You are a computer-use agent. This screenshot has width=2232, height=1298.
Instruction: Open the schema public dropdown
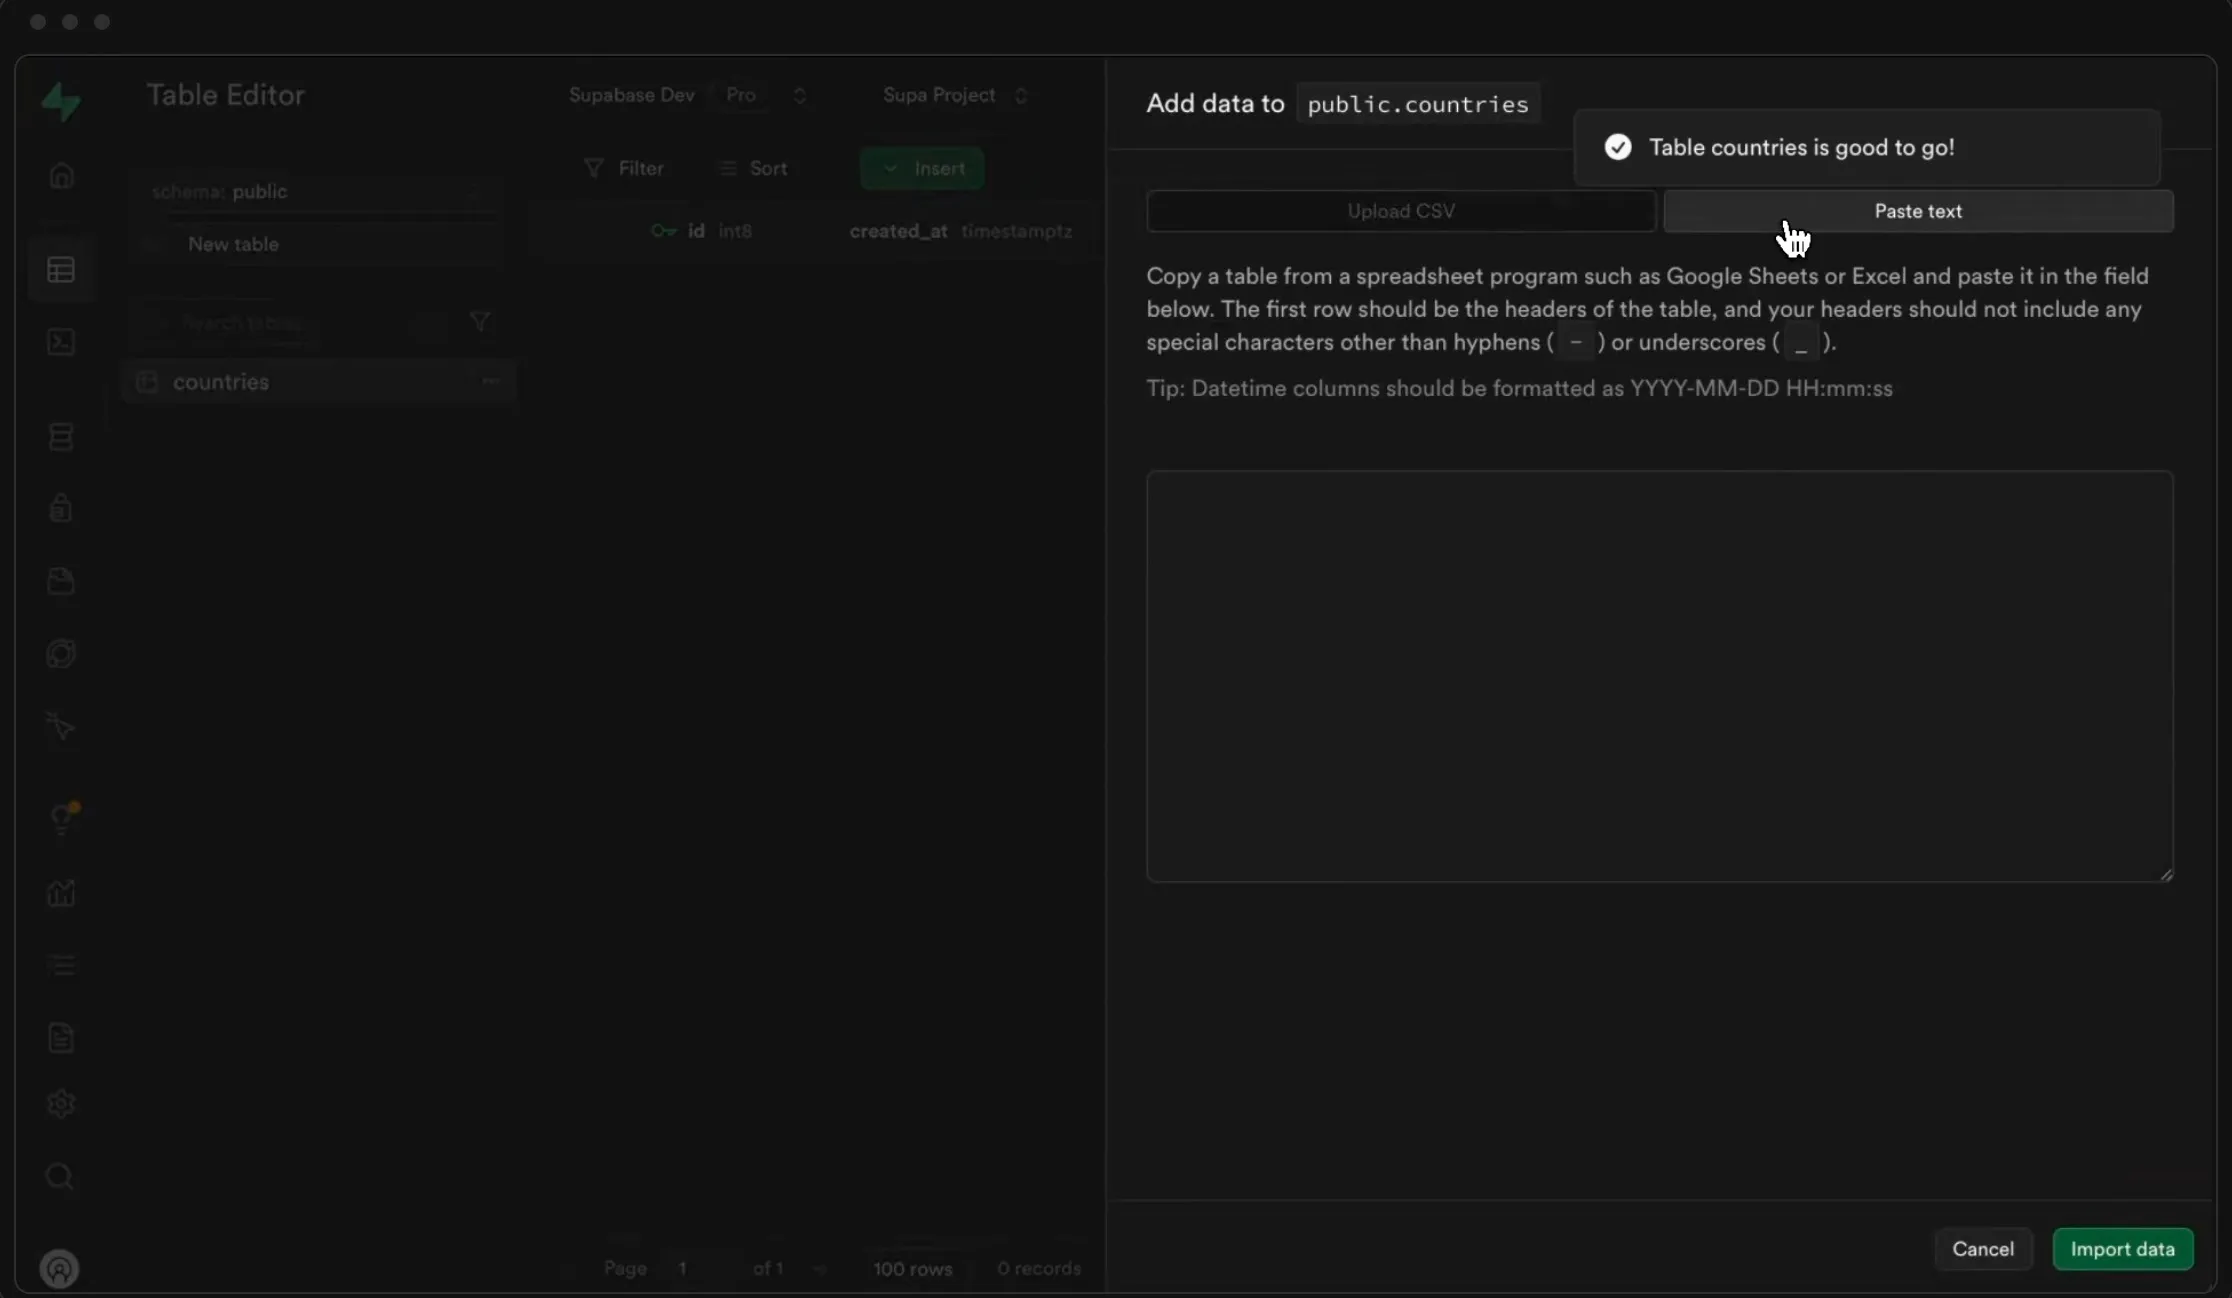[316, 191]
